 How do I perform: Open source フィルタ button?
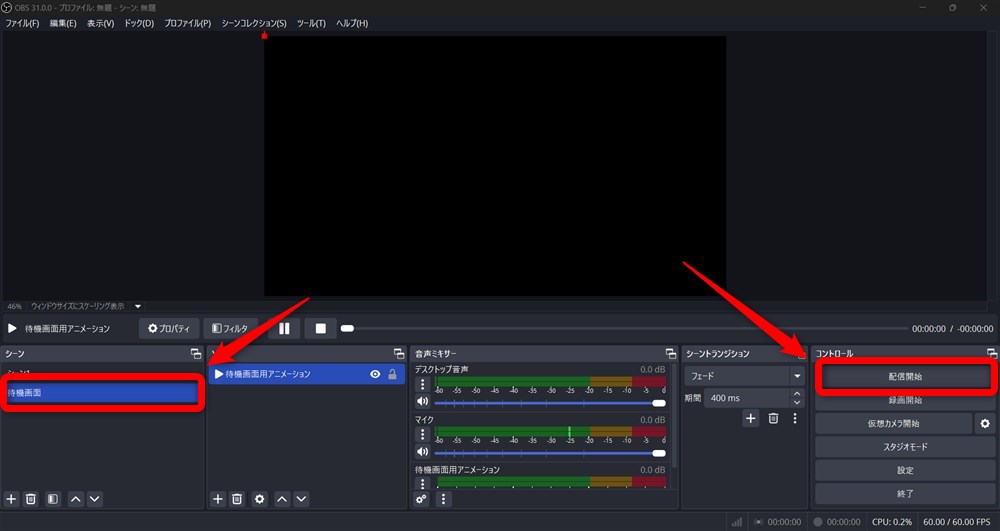pyautogui.click(x=230, y=328)
